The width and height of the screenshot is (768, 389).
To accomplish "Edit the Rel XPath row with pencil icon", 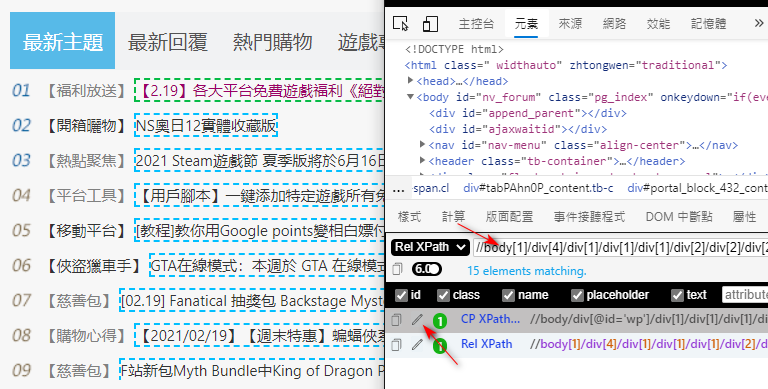I will [x=417, y=344].
